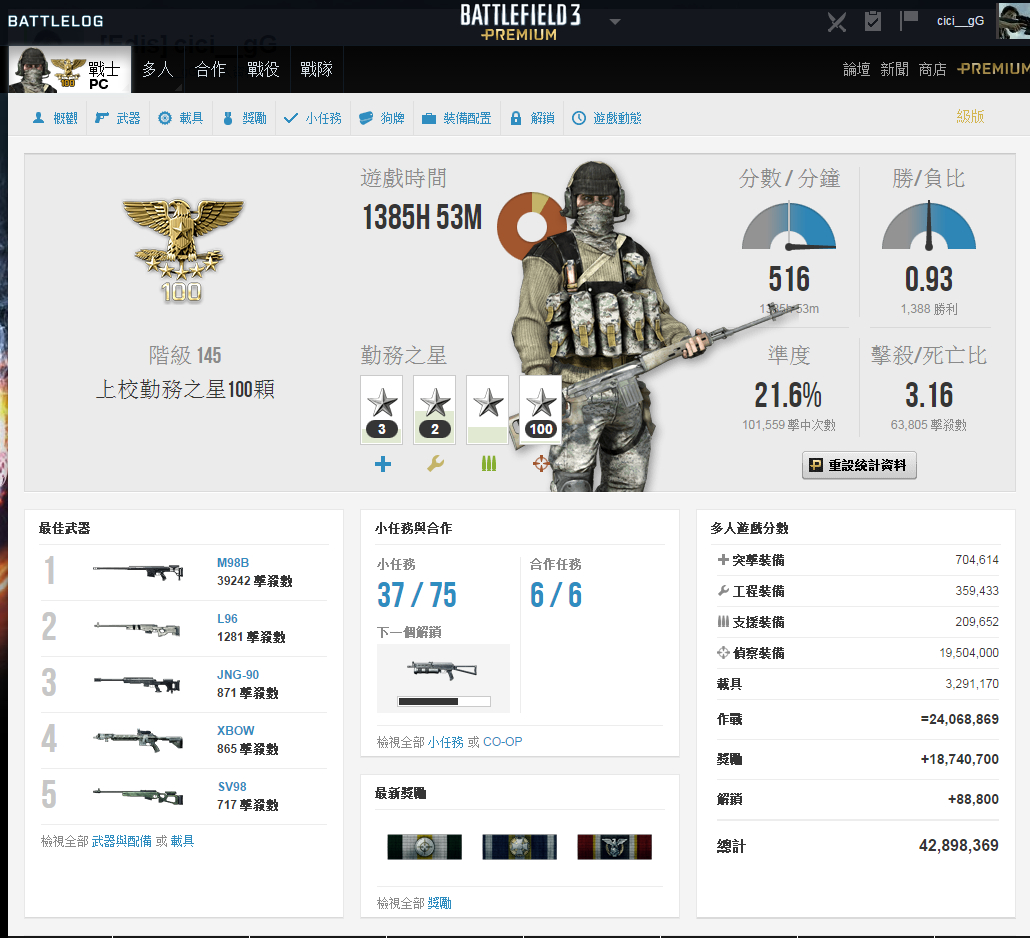Open the cici__gG username link

click(960, 21)
